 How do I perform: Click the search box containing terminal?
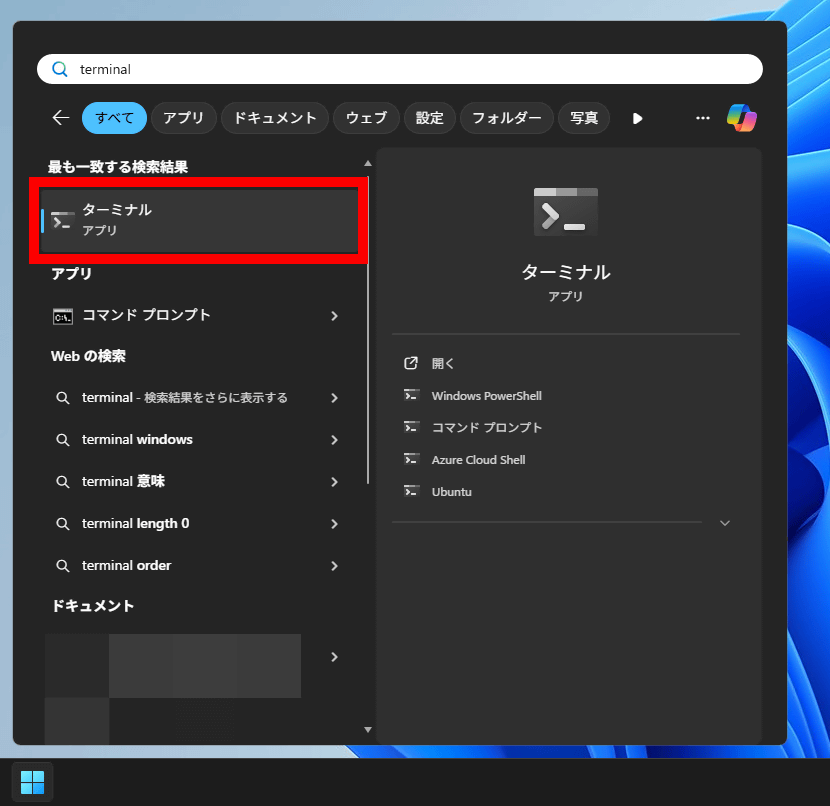coord(400,70)
